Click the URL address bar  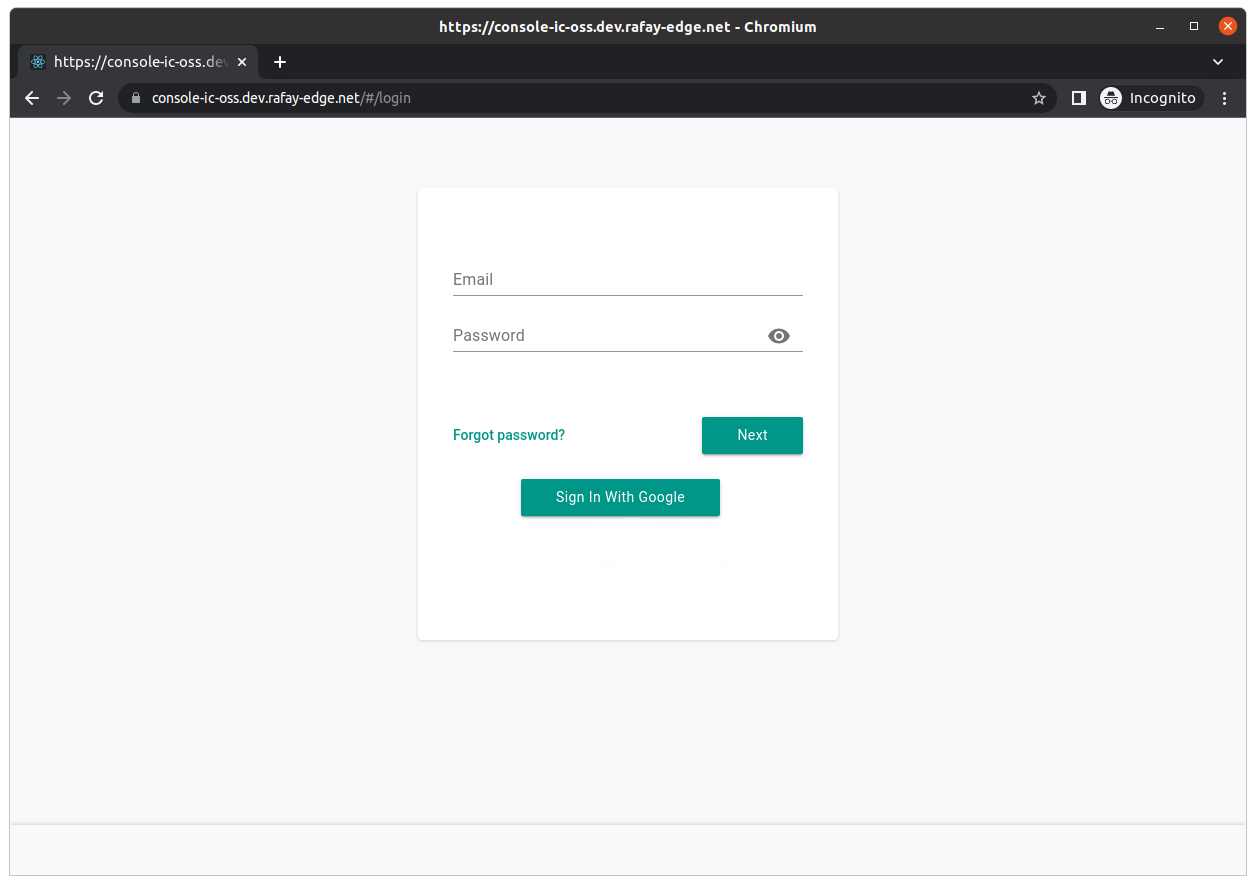pyautogui.click(x=587, y=98)
